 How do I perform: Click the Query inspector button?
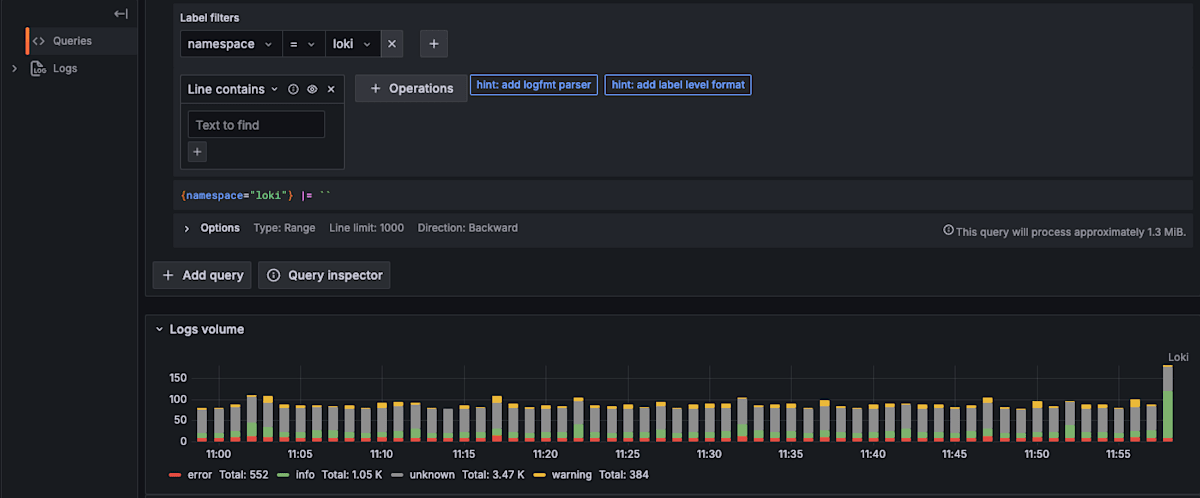pos(324,275)
